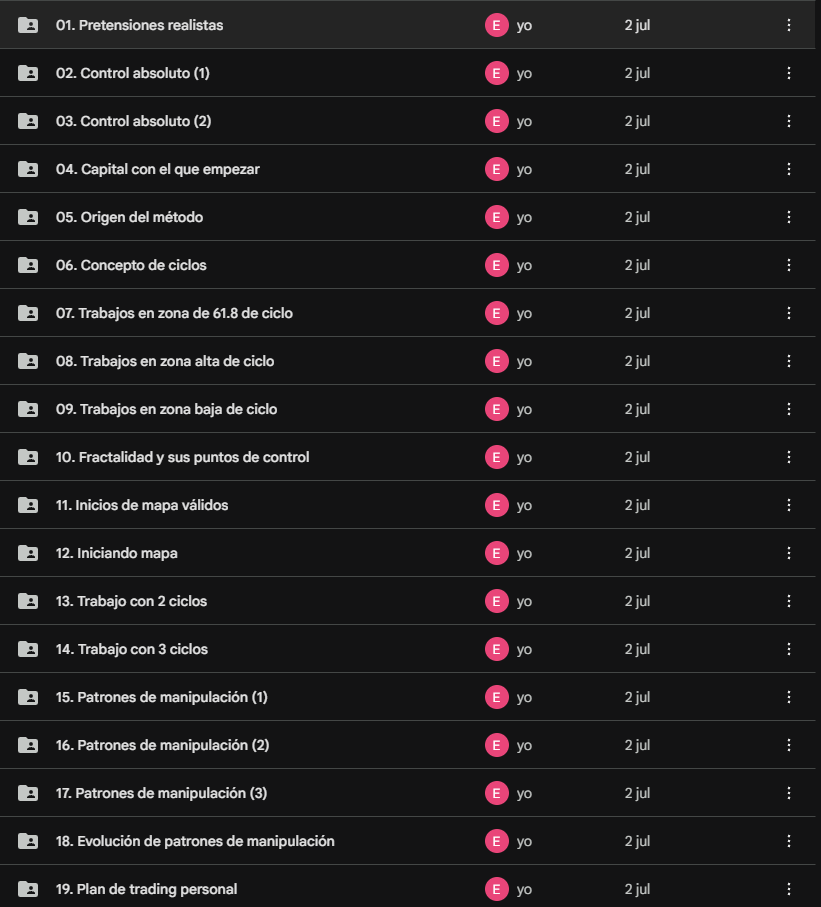The height and width of the screenshot is (907, 821).
Task: Open more actions for 01. Pretensiones realistas
Action: [789, 25]
